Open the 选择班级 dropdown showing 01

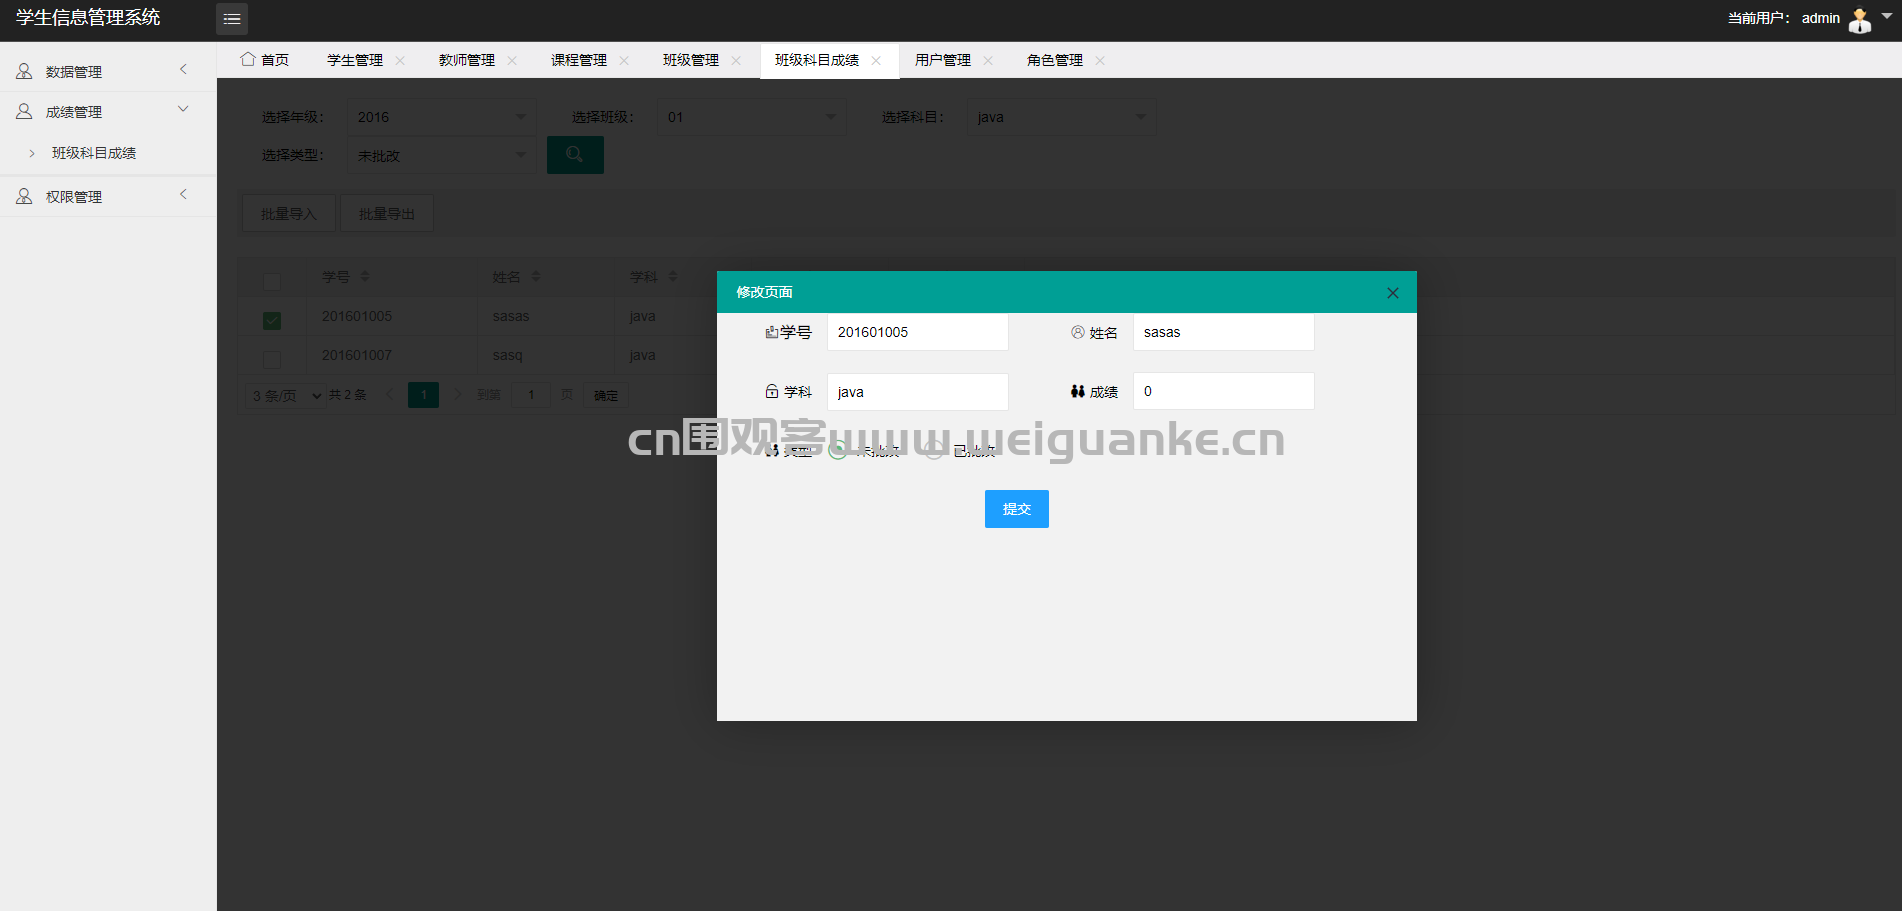click(x=752, y=117)
